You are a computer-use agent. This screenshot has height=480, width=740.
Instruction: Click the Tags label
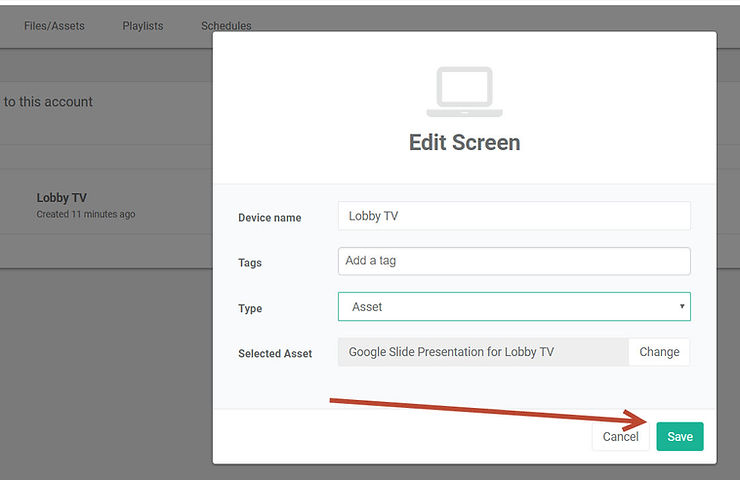250,262
